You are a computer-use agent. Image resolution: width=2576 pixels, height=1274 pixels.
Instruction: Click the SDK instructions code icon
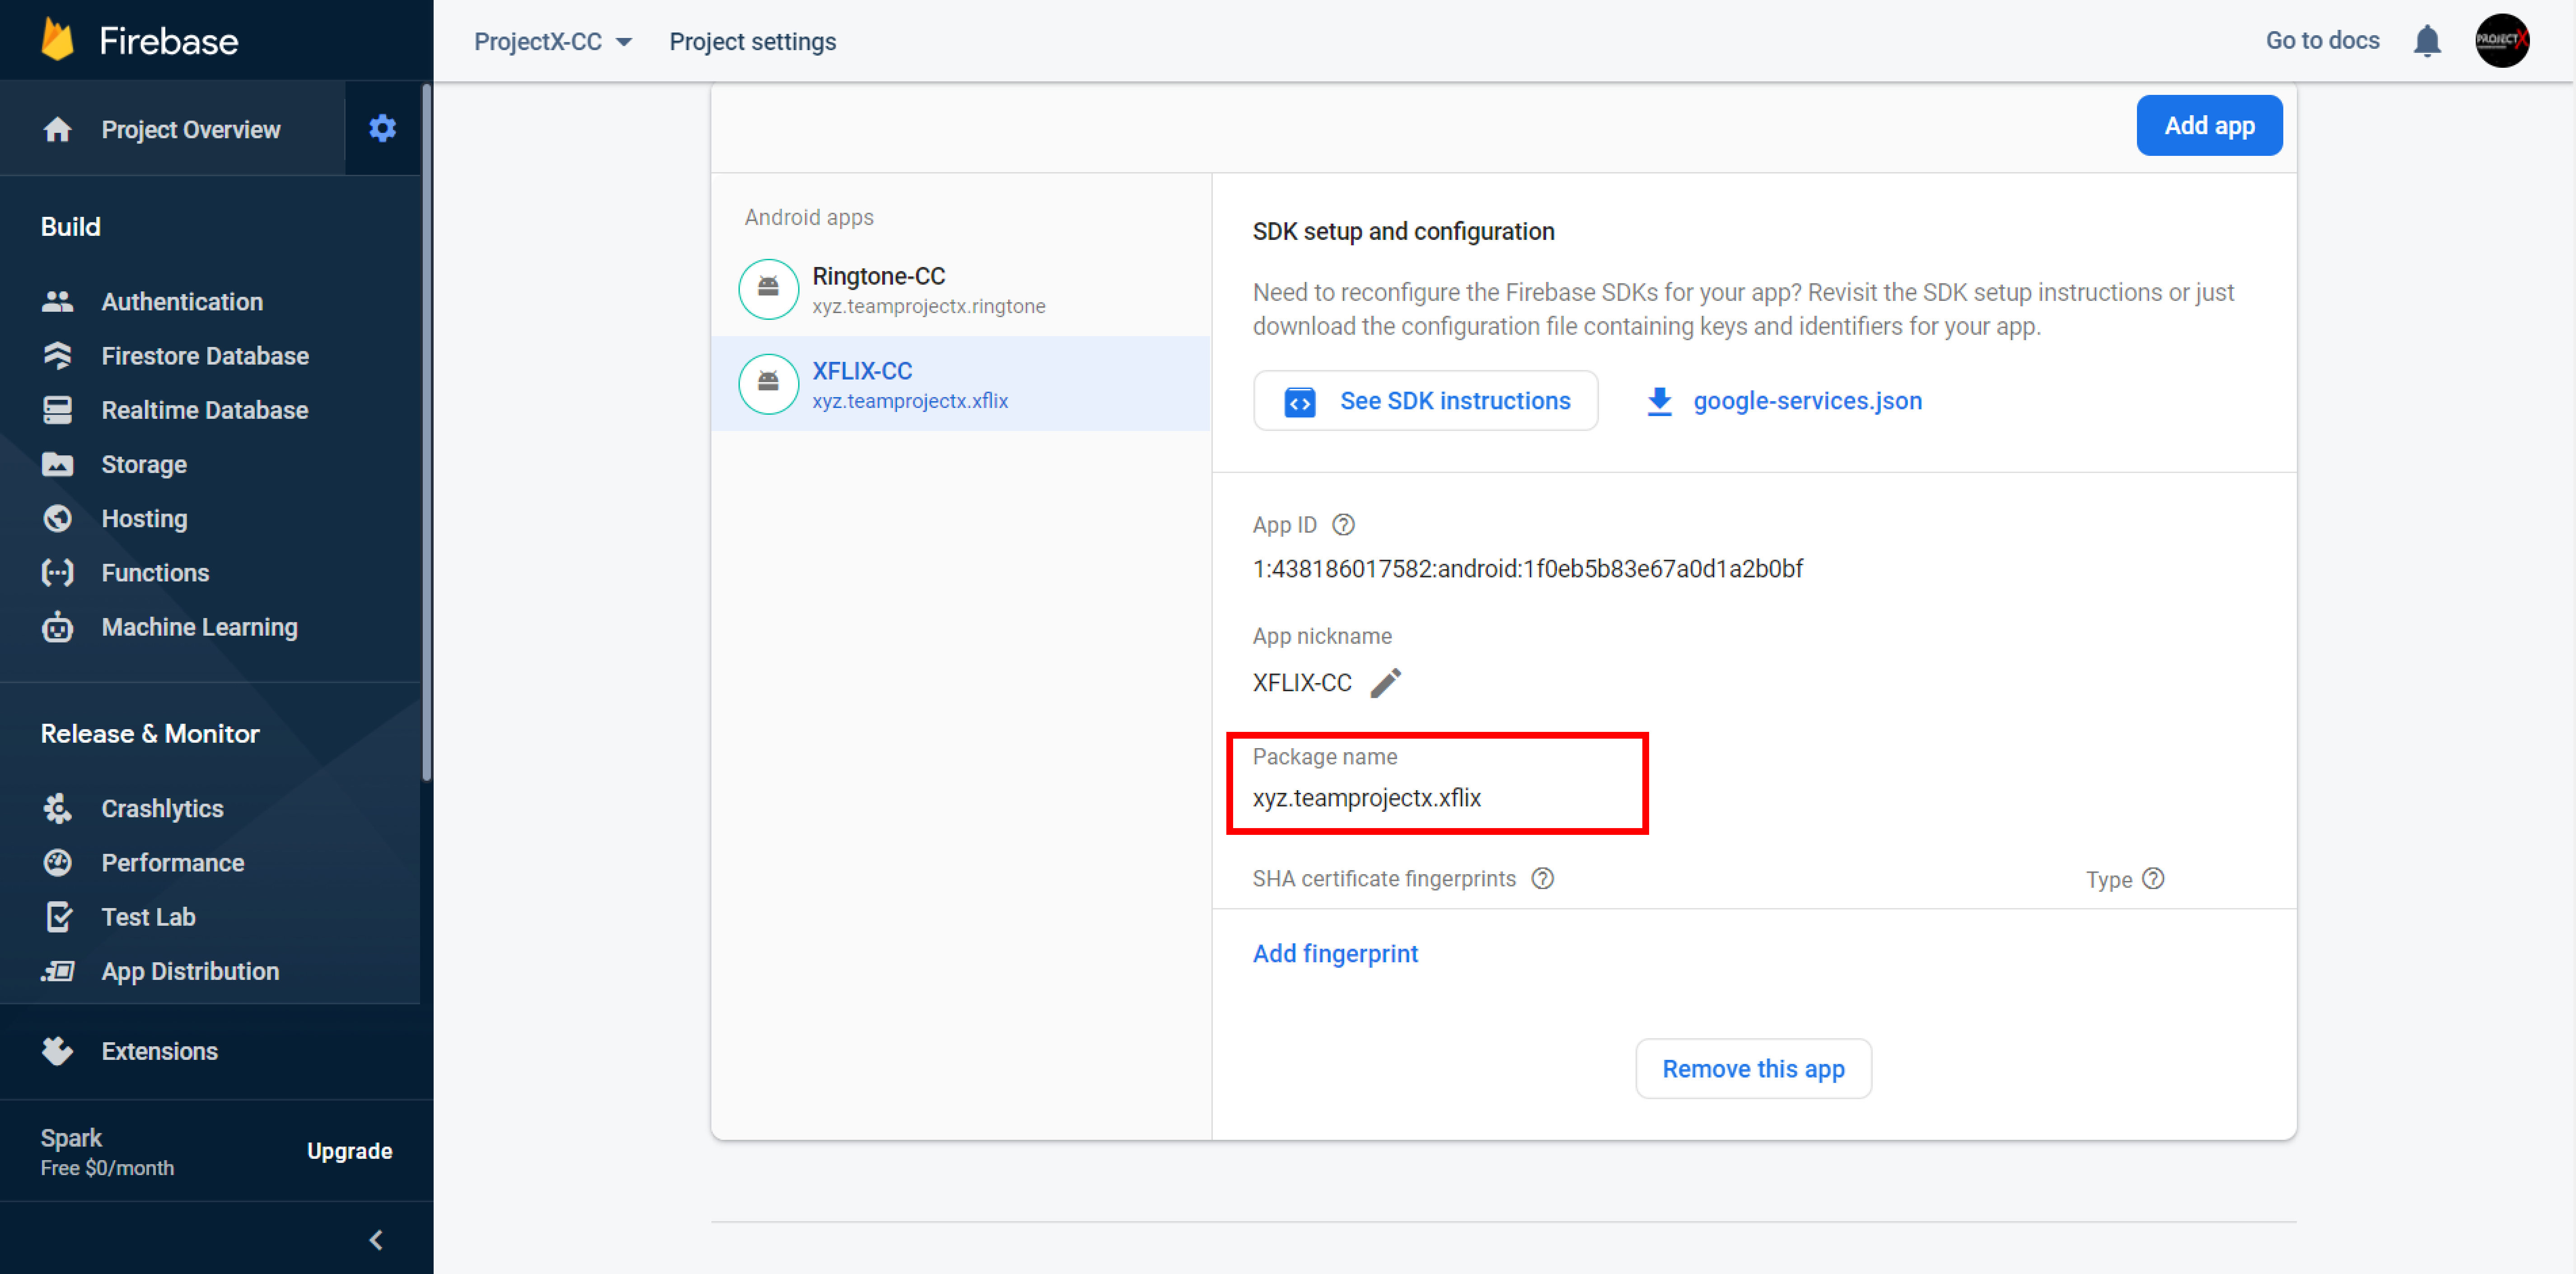pos(1299,401)
